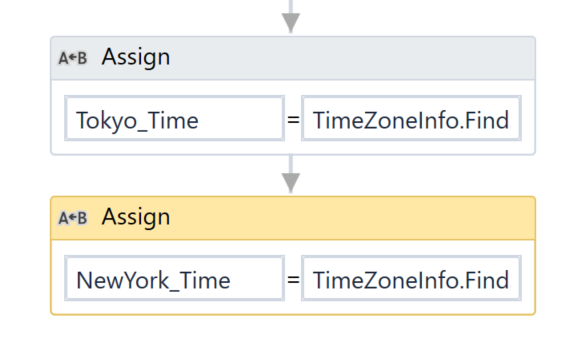Click the connector line entering the Tokyo Assign
583x364 pixels.
coord(291,6)
